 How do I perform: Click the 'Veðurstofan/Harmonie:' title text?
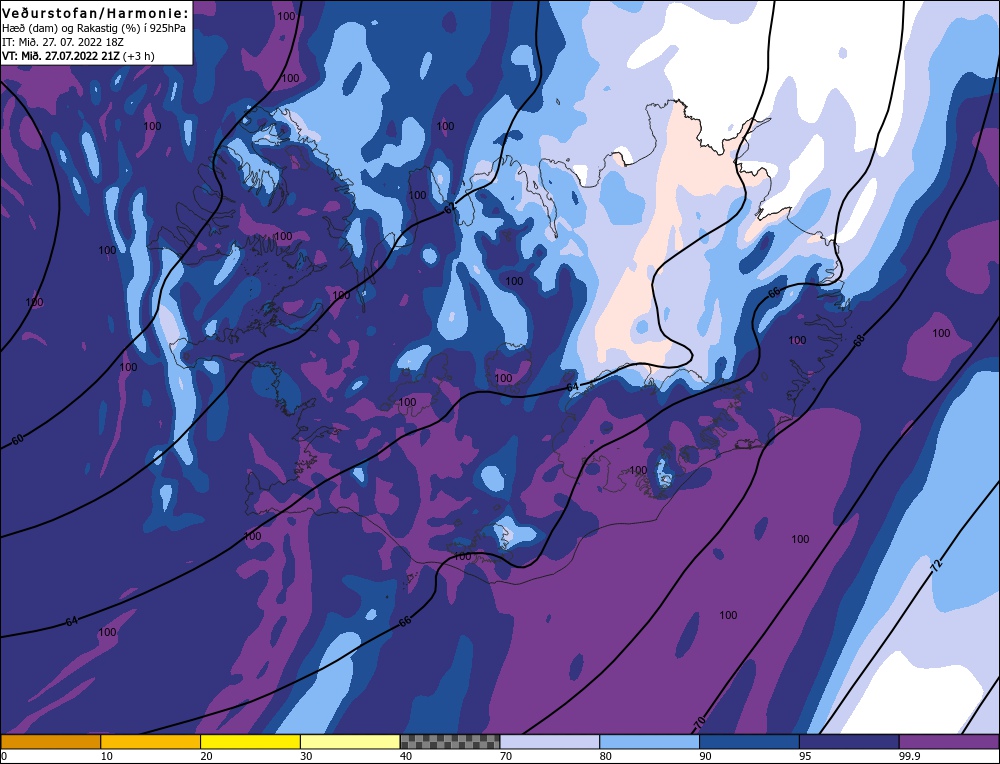click(96, 13)
